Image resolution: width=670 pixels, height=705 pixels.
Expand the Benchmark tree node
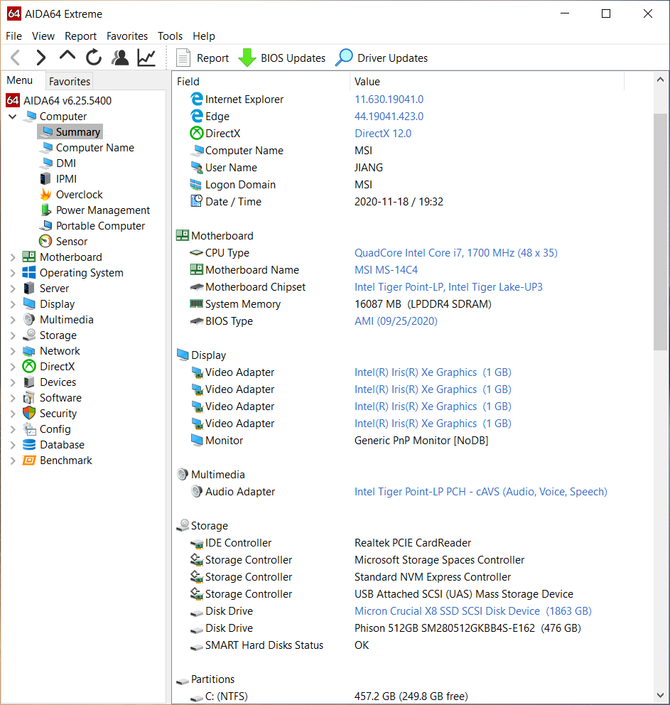[12, 461]
